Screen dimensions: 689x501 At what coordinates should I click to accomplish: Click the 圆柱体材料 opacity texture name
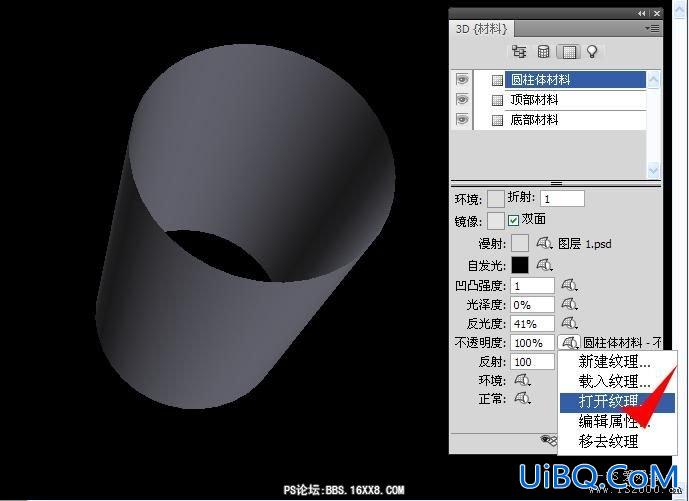coord(622,342)
